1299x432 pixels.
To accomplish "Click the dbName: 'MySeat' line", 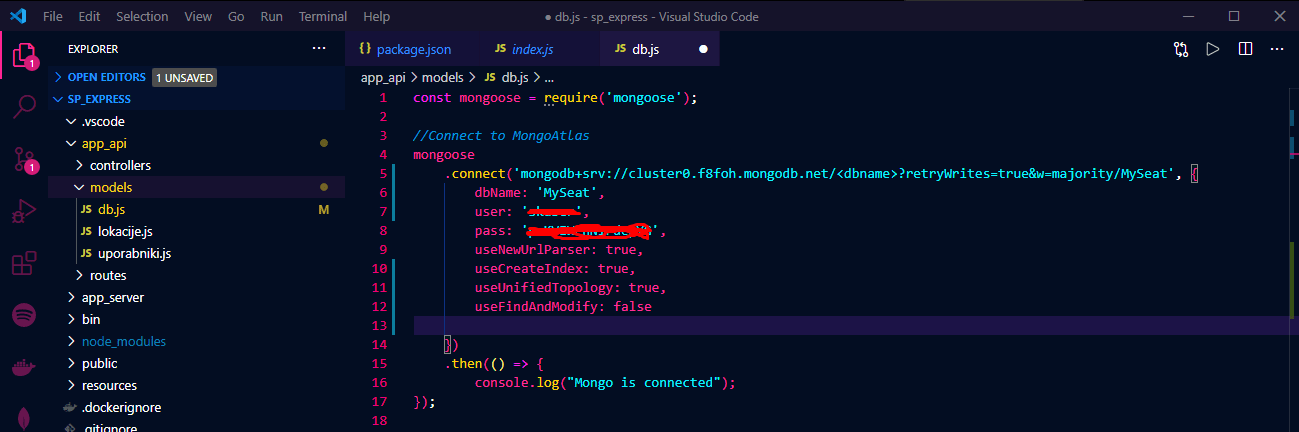I will click(x=540, y=193).
